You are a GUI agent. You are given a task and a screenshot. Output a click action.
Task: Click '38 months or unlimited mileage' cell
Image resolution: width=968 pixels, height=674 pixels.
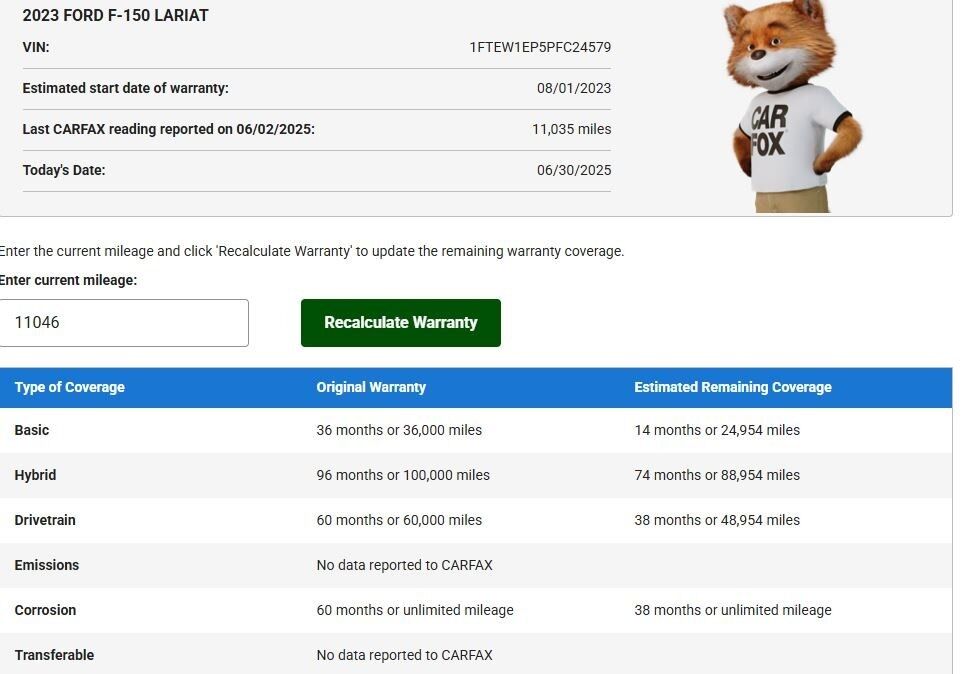click(x=733, y=610)
